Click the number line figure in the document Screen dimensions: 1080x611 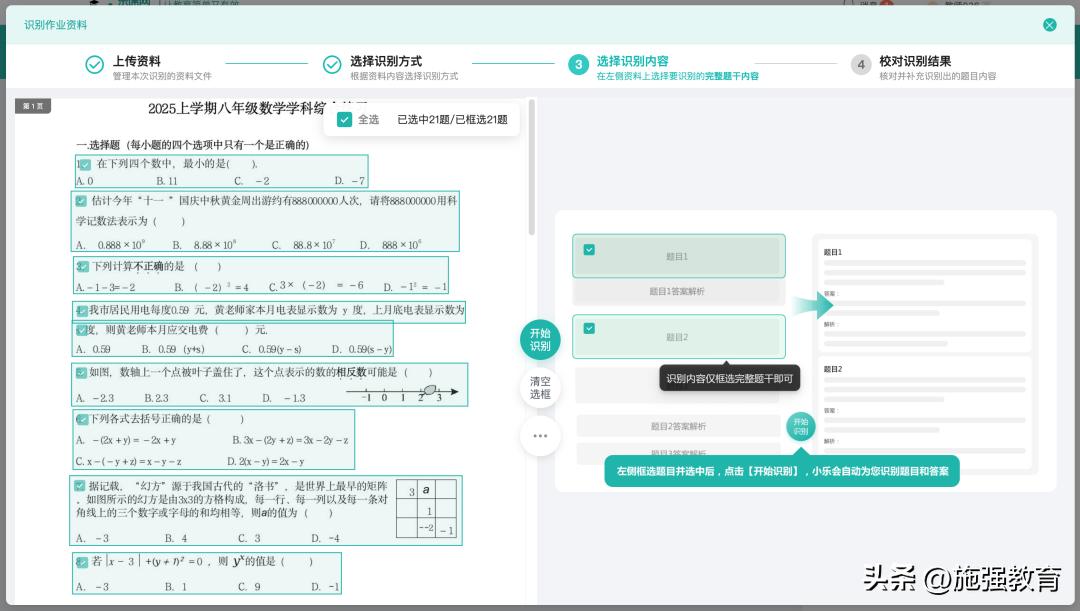(402, 393)
